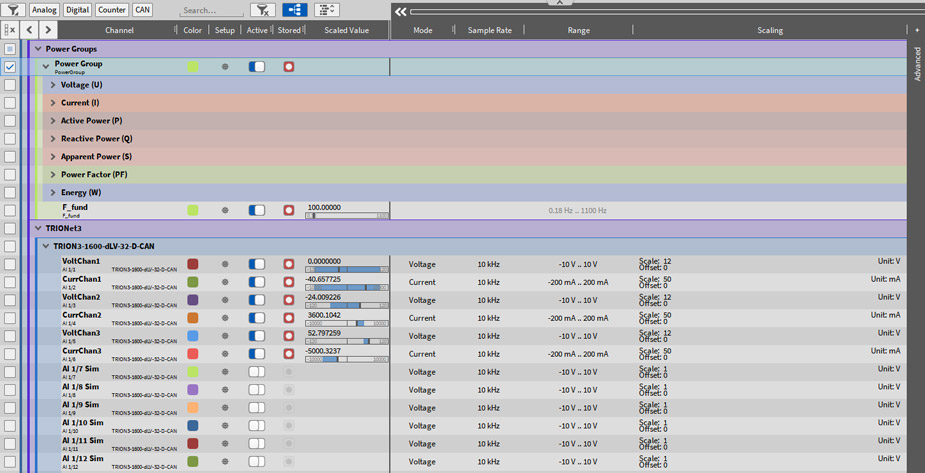Toggle the stored record icon for VoltChan2
Viewport: 925px width, 473px height.
(289, 300)
